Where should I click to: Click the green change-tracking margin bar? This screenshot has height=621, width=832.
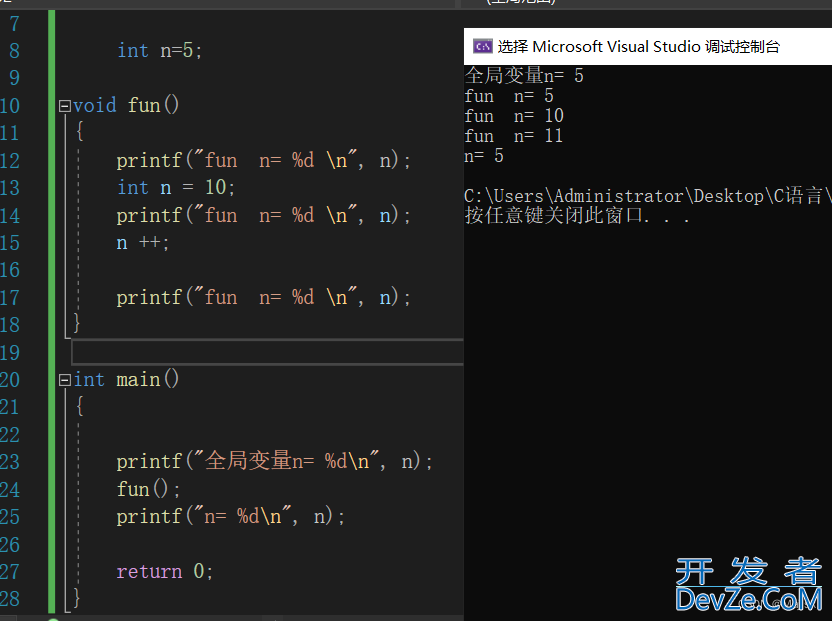(x=51, y=312)
